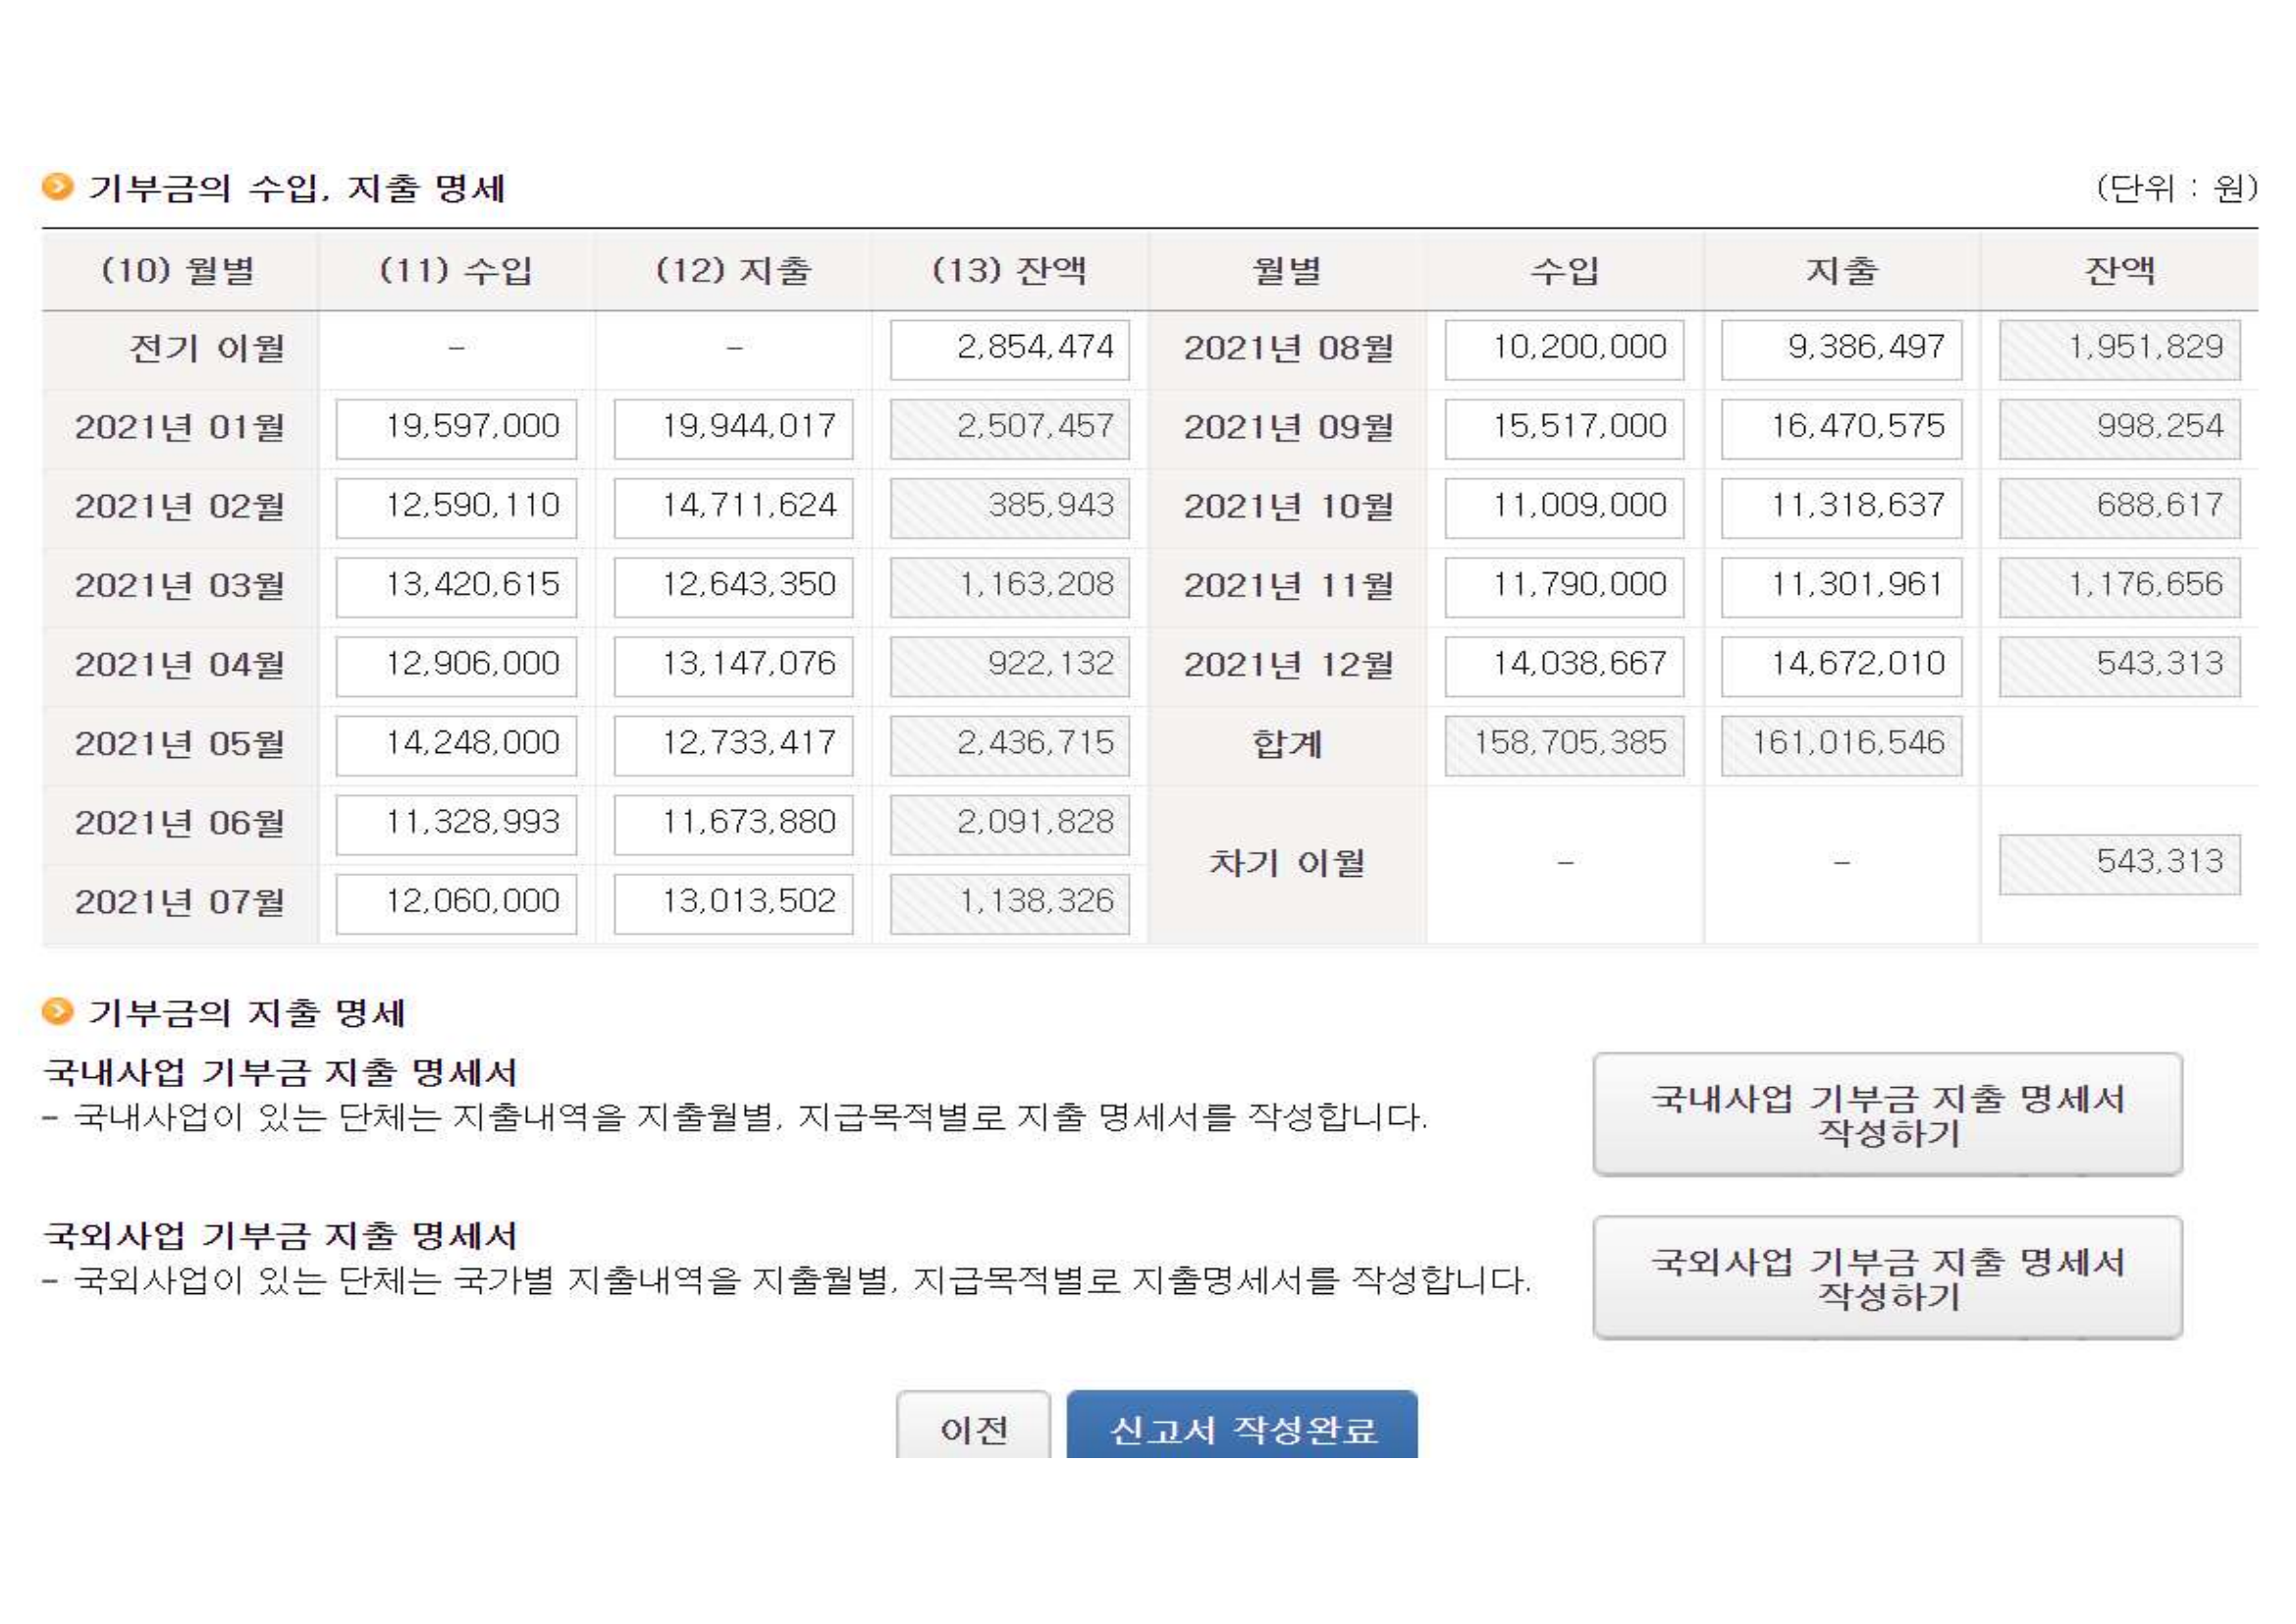Click 2021년 03월 지출 field
Viewport: 2296px width, 1624px height.
[x=733, y=586]
